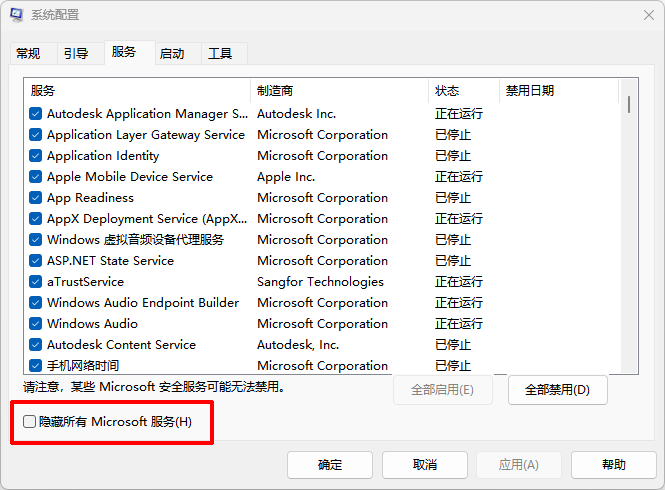Select the aTrustService row name

click(x=85, y=282)
